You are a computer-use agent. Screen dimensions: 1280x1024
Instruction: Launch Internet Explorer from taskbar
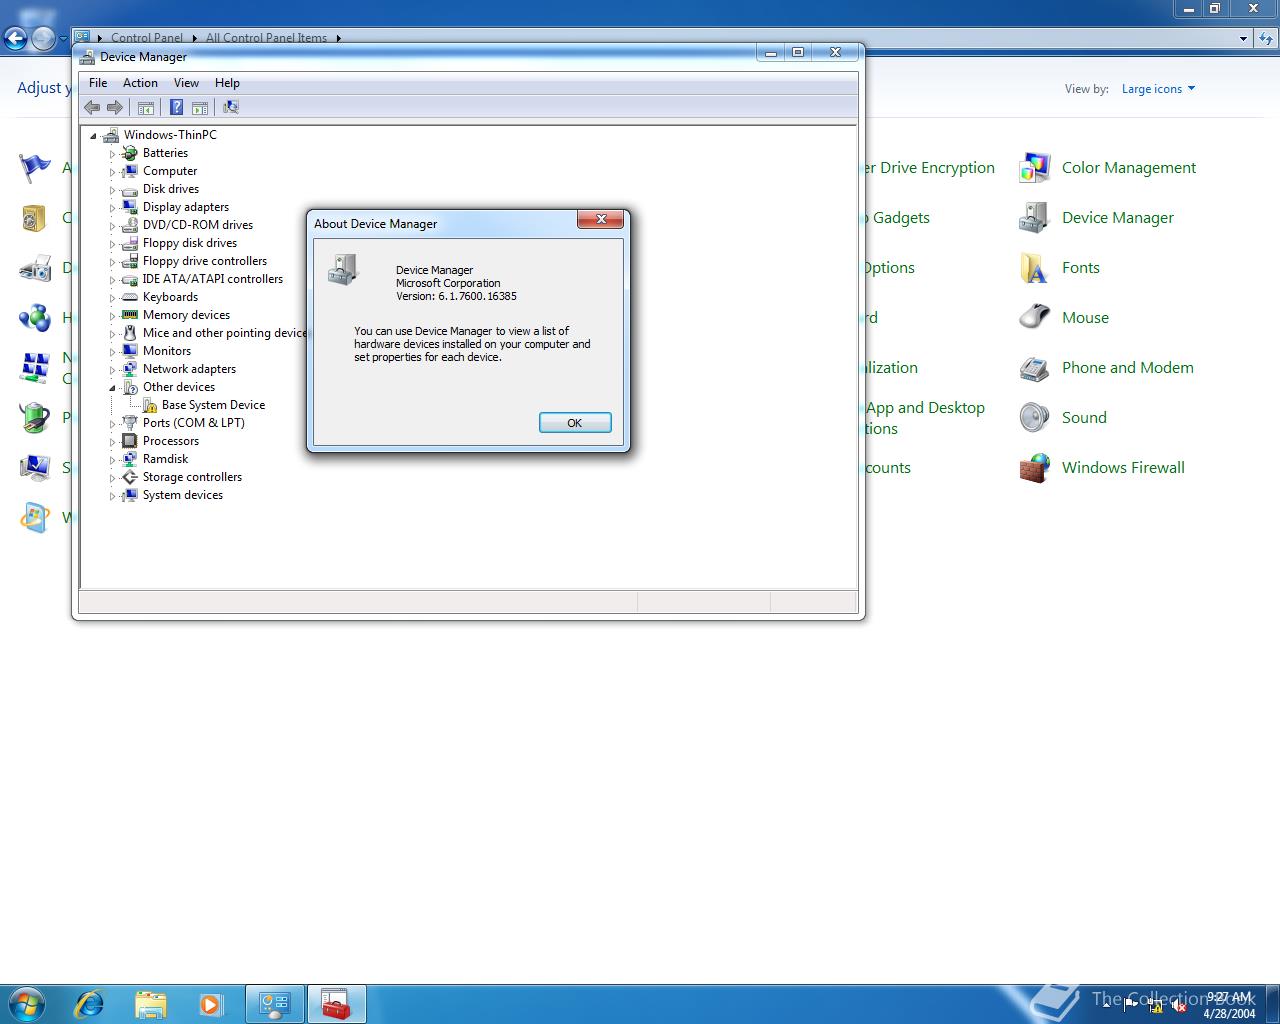90,1004
